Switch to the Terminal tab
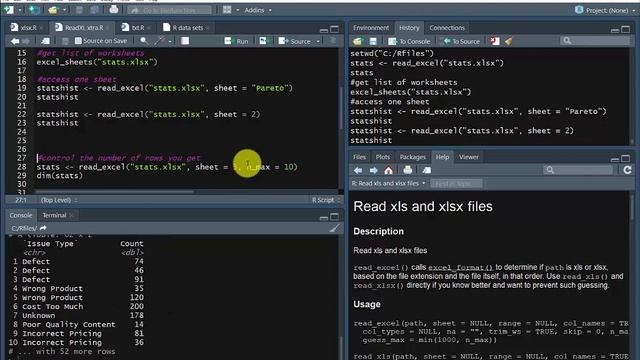 [x=54, y=215]
